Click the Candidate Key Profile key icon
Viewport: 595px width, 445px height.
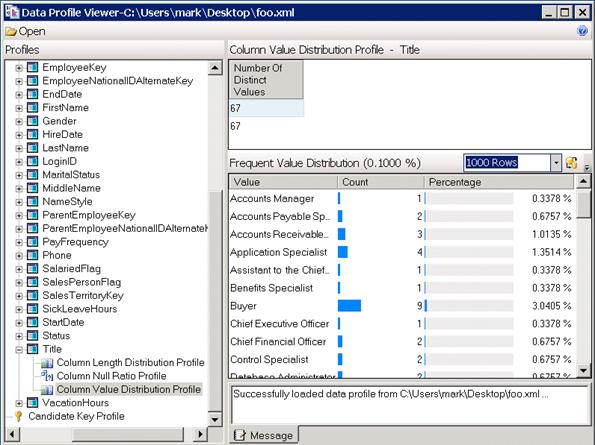19,417
